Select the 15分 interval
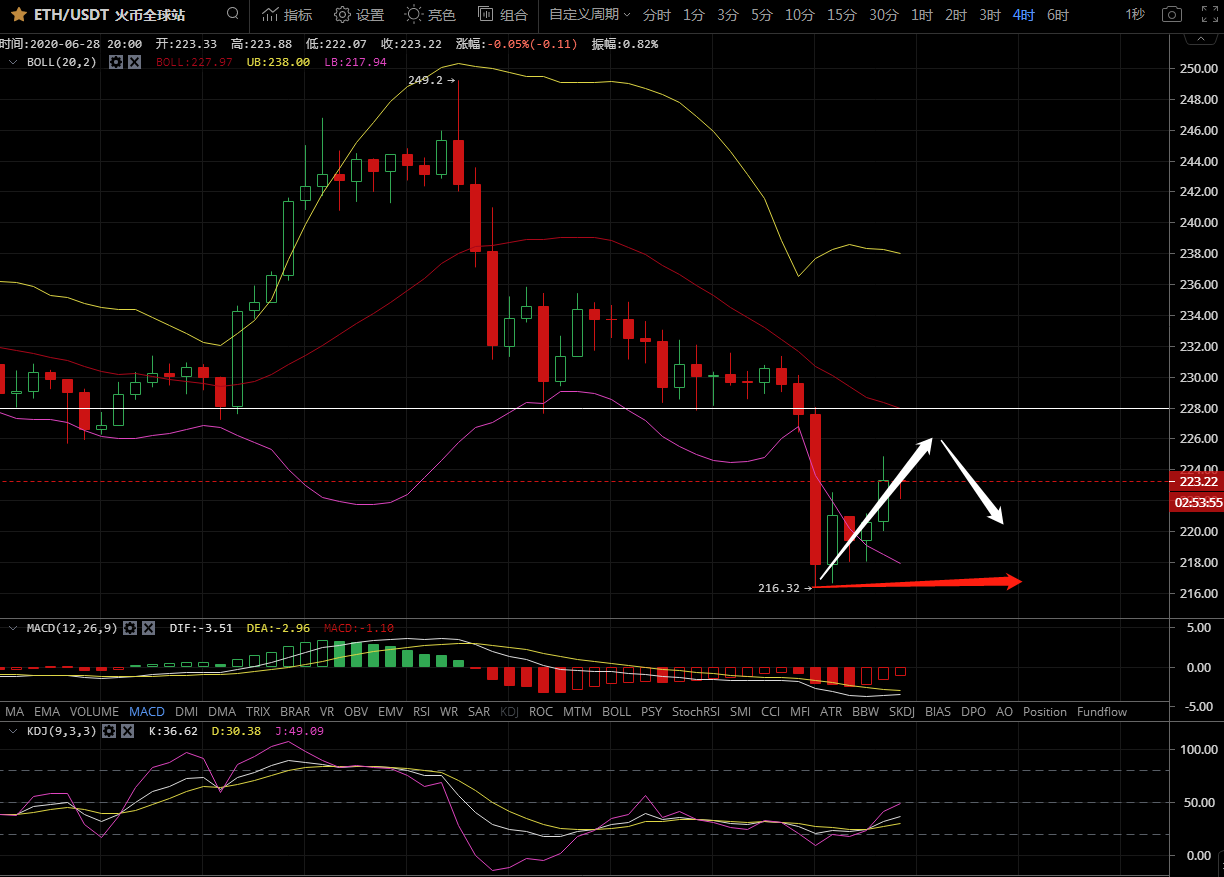This screenshot has height=877, width=1224. click(x=841, y=15)
